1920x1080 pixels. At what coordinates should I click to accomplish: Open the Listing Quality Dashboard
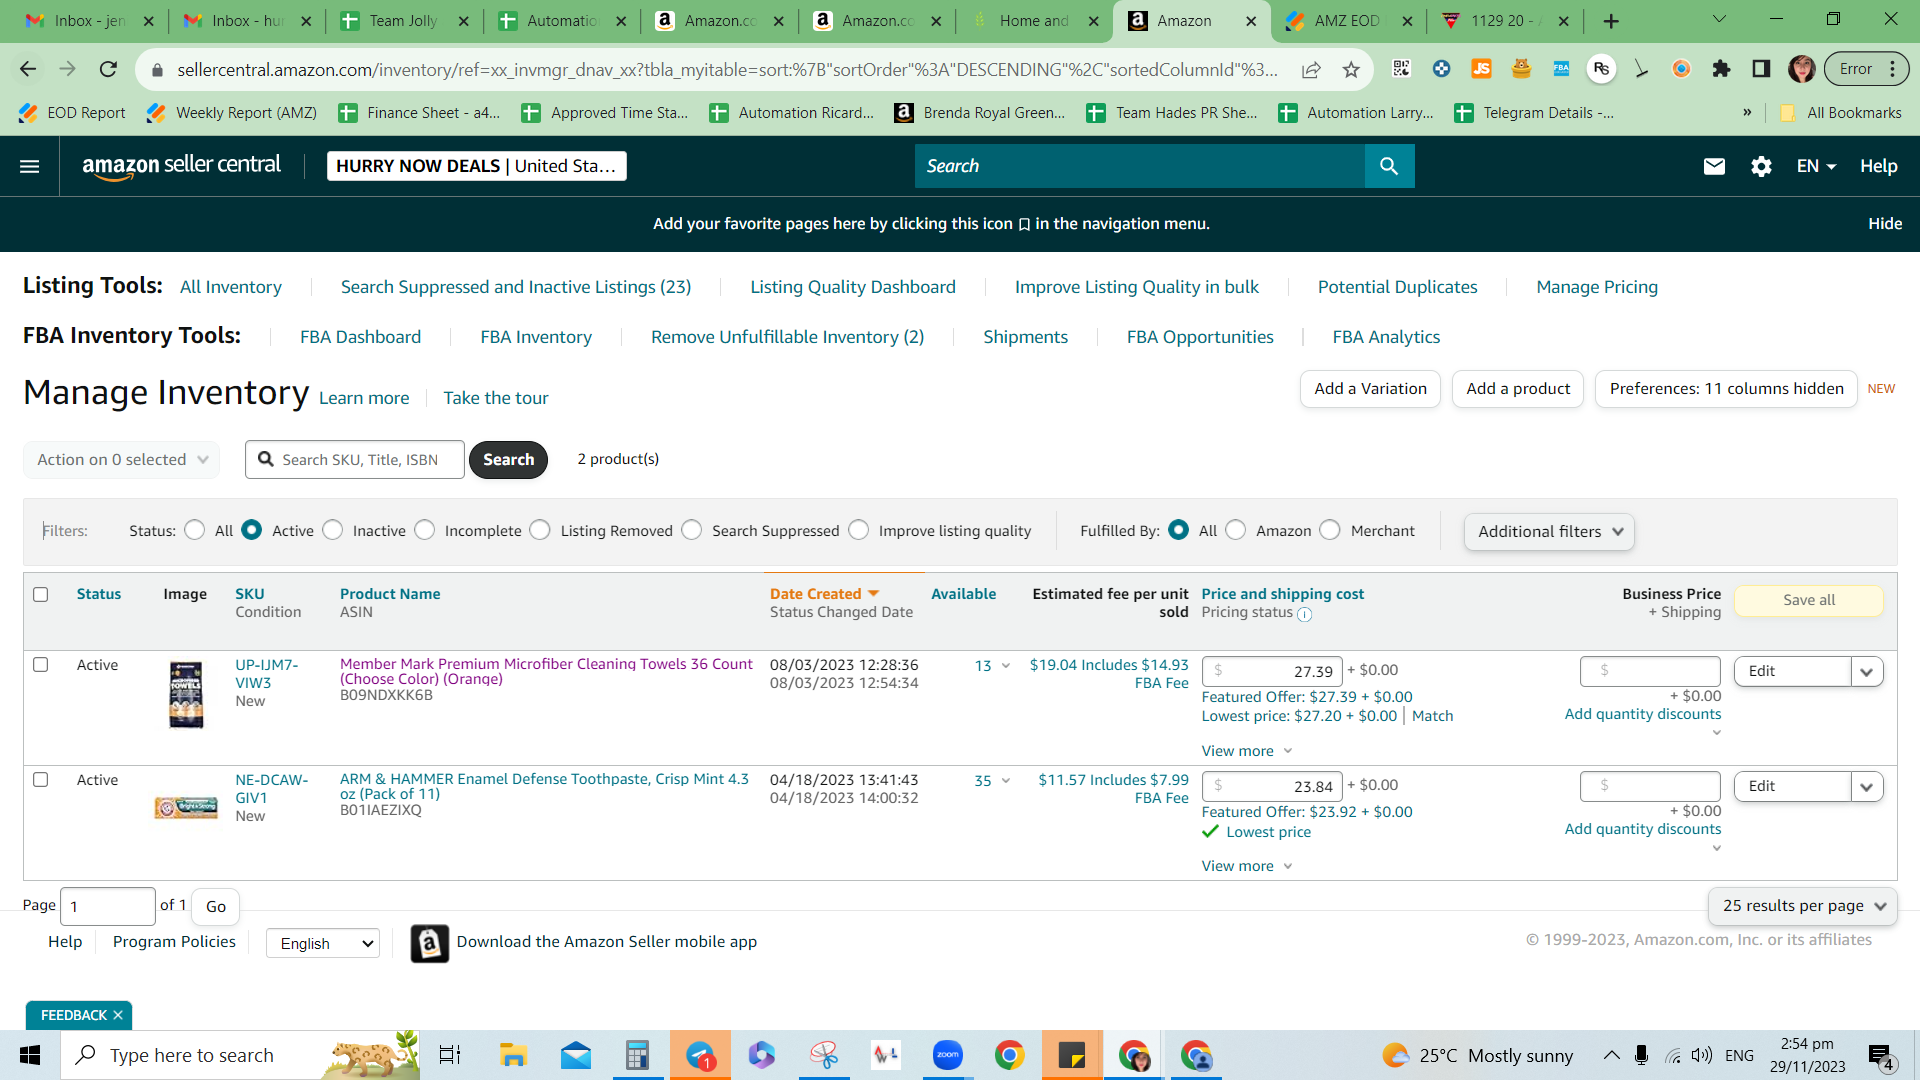click(853, 287)
